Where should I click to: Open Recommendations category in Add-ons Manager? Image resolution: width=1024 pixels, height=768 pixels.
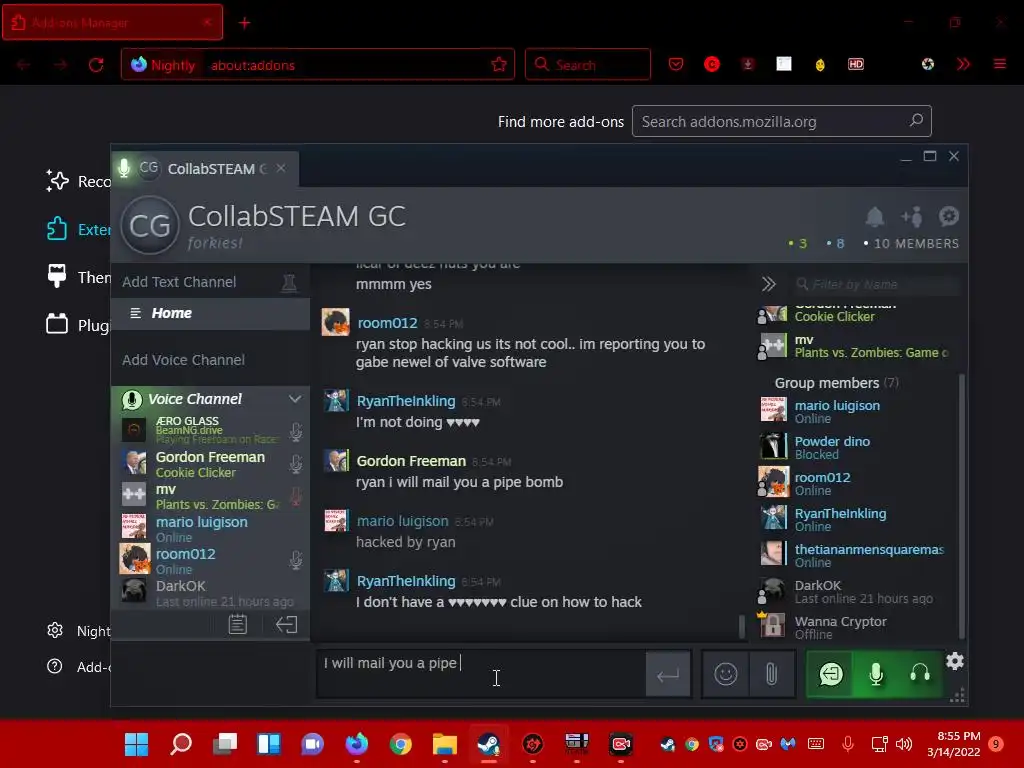[x=78, y=182]
